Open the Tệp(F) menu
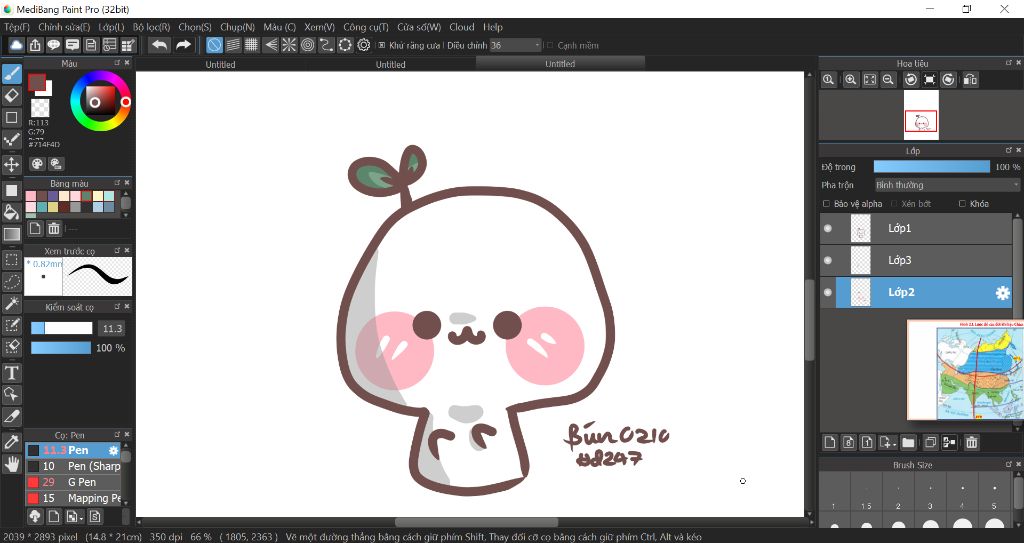 tap(17, 27)
